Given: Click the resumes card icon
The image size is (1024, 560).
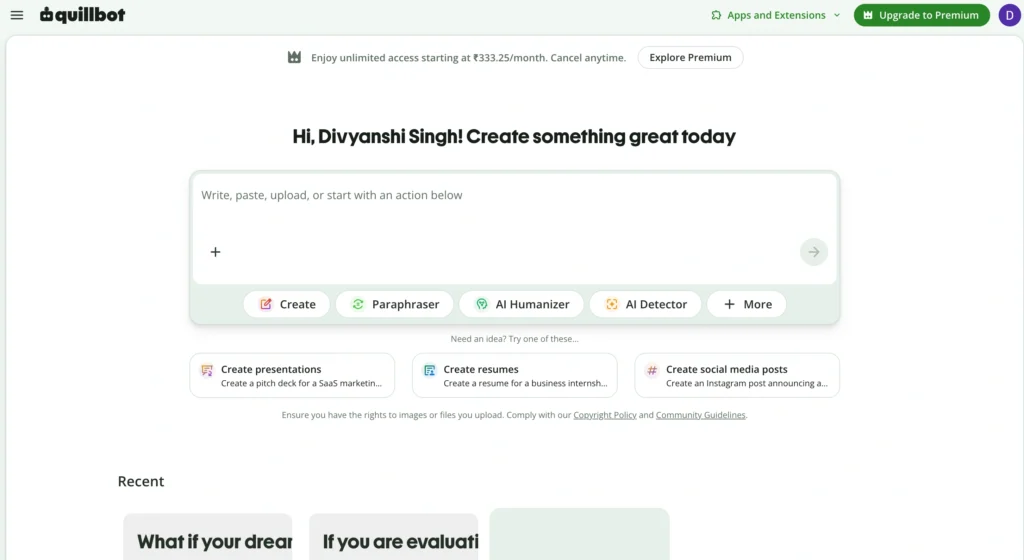Looking at the screenshot, I should click(x=430, y=370).
